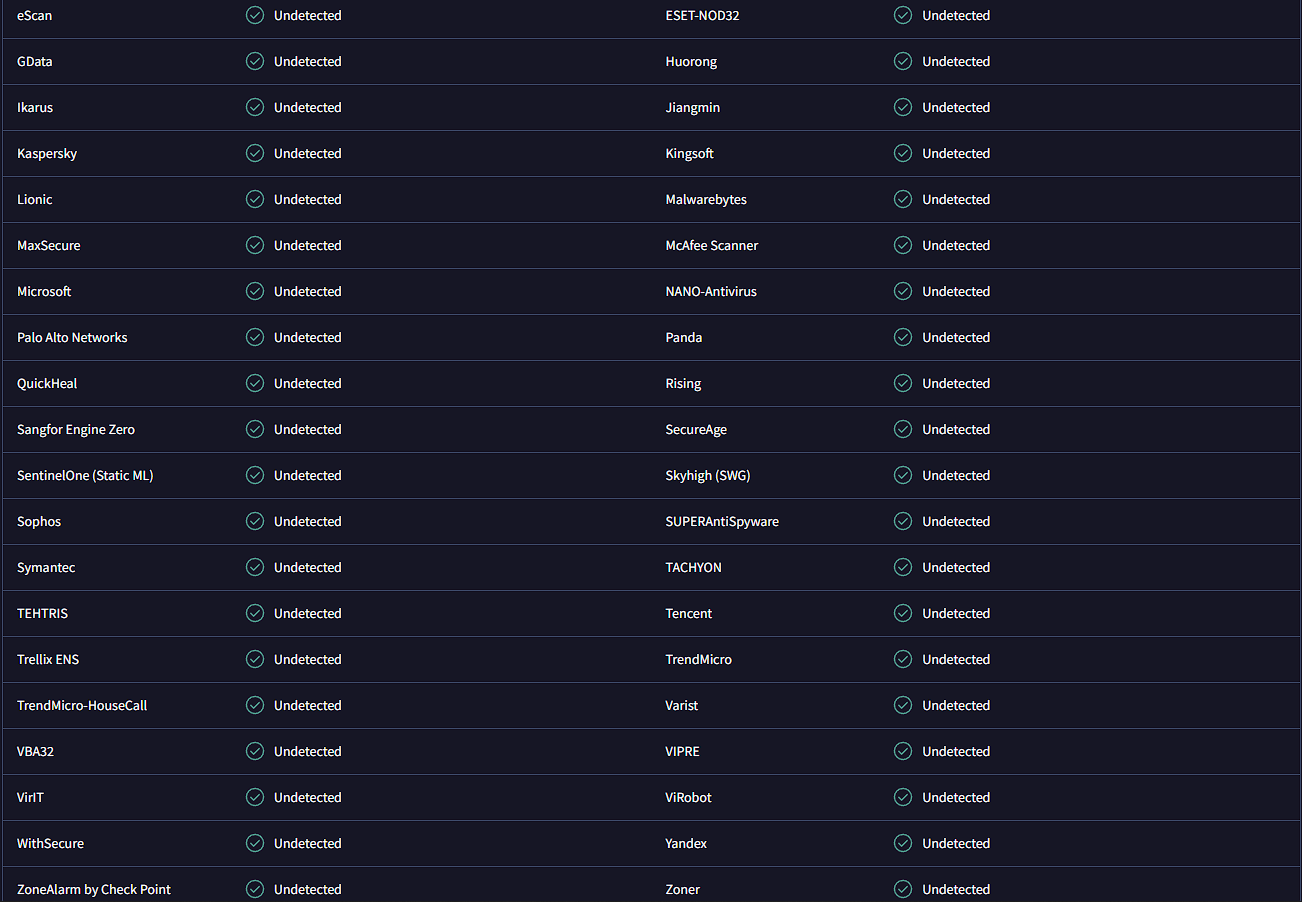Click Undetected text in the Symantec row

(308, 567)
